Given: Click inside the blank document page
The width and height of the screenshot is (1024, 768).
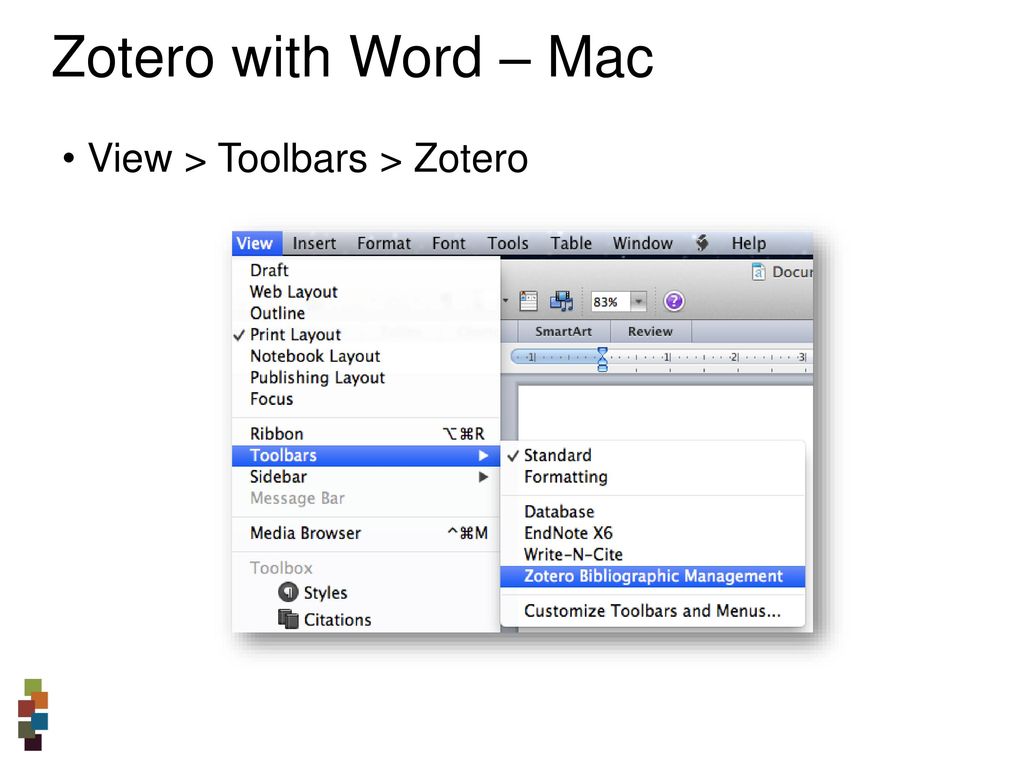Looking at the screenshot, I should point(665,413).
